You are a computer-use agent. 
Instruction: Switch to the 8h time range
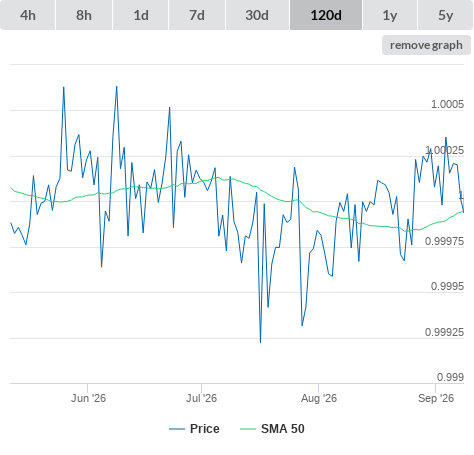pos(84,15)
